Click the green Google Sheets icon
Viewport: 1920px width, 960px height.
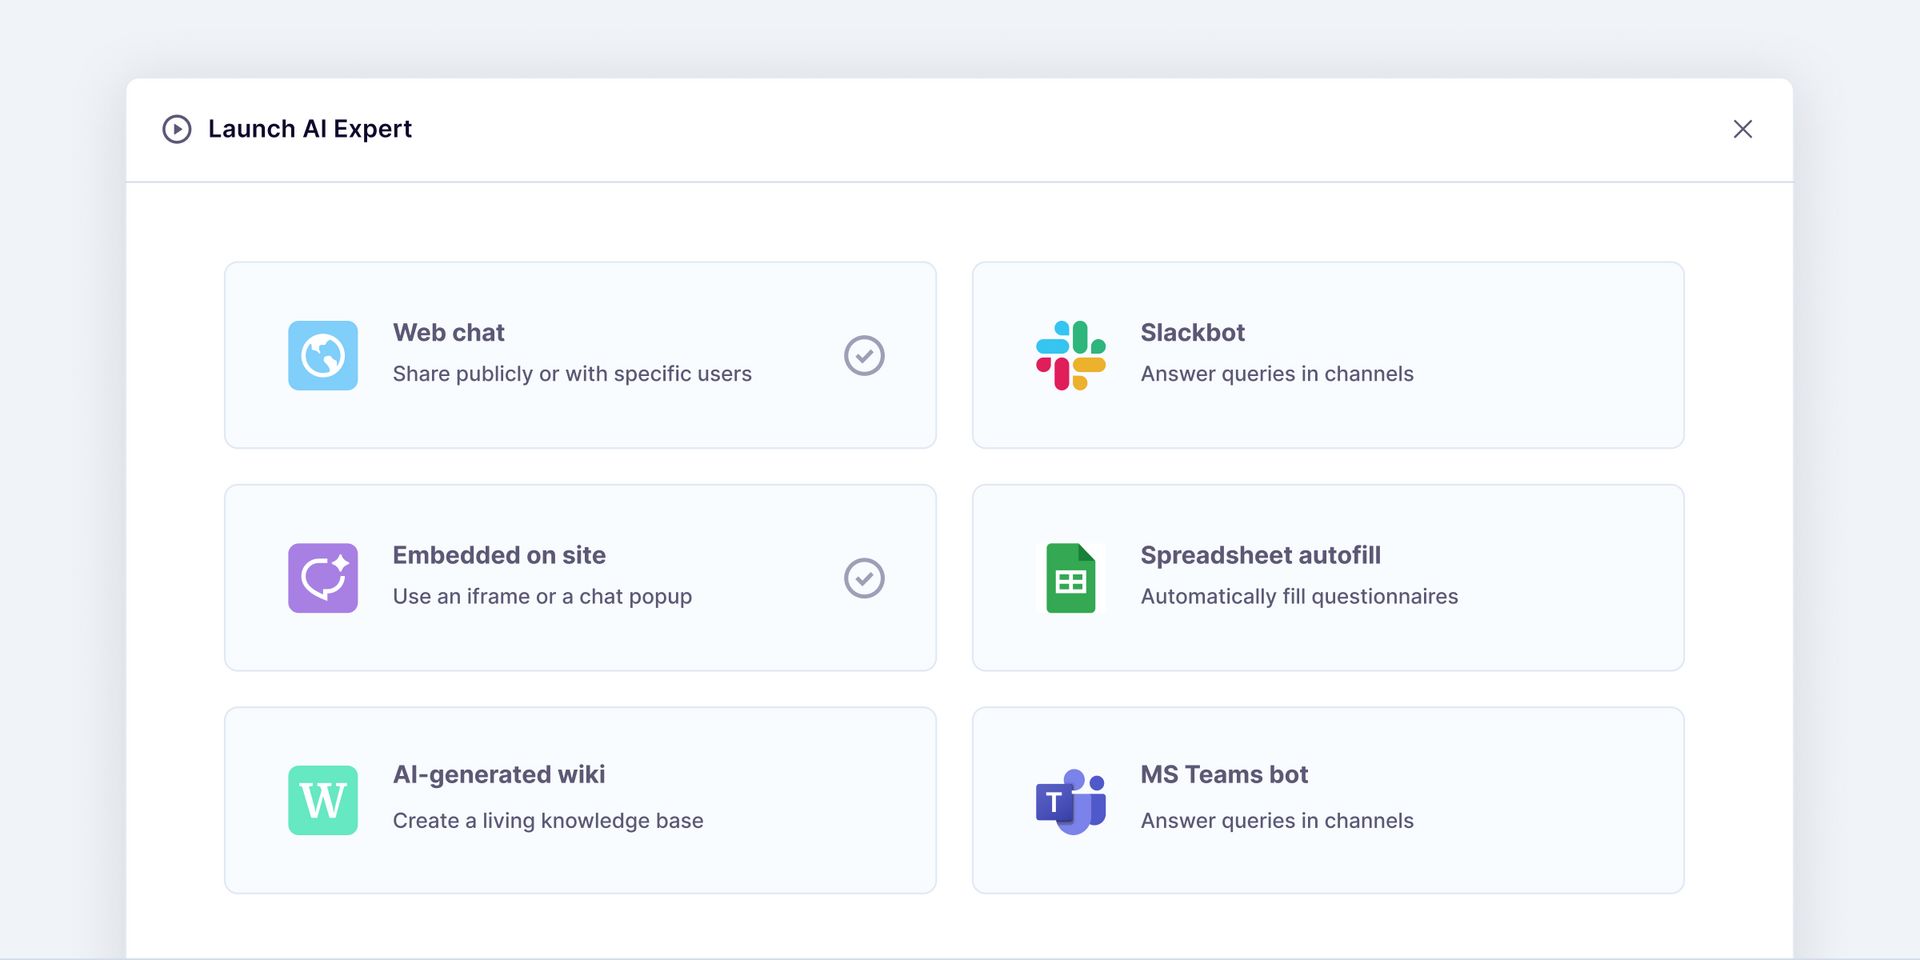(x=1070, y=578)
